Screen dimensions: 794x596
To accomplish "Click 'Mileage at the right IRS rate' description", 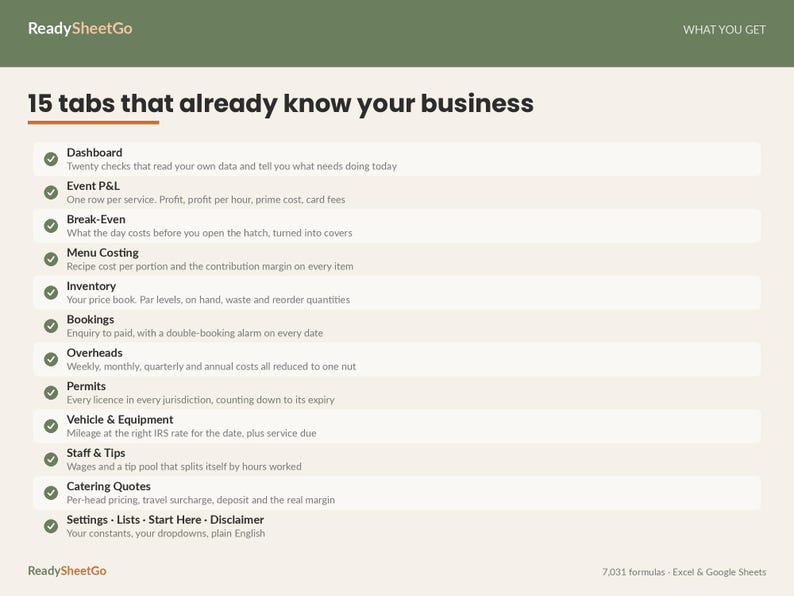I will [191, 433].
